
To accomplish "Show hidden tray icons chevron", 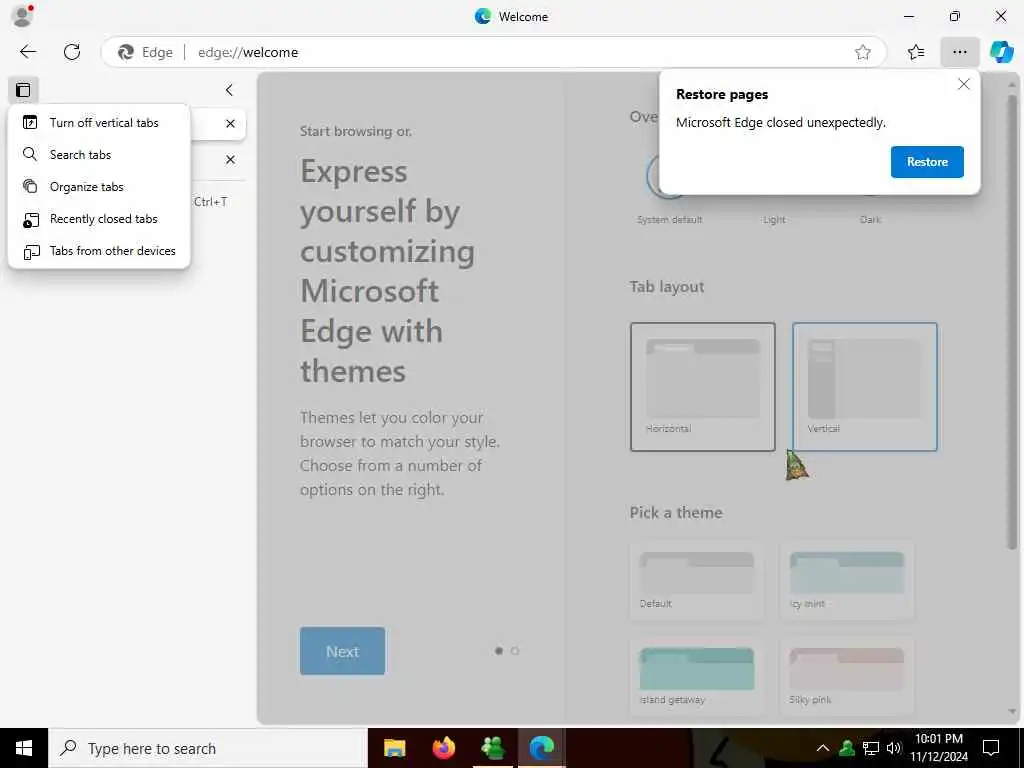I will [x=823, y=748].
